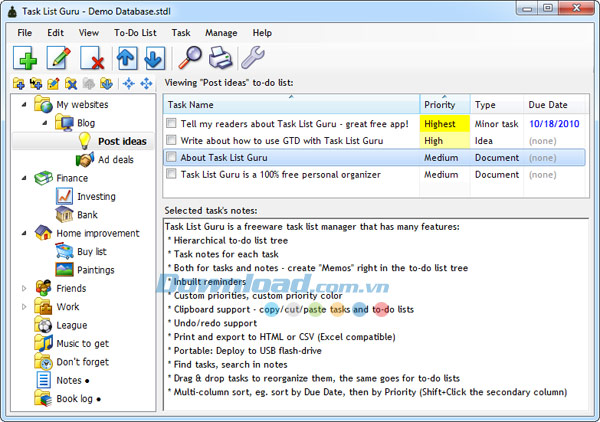Check the 'Write about how to use GTD' checkbox
The height and width of the screenshot is (422, 600).
(171, 140)
